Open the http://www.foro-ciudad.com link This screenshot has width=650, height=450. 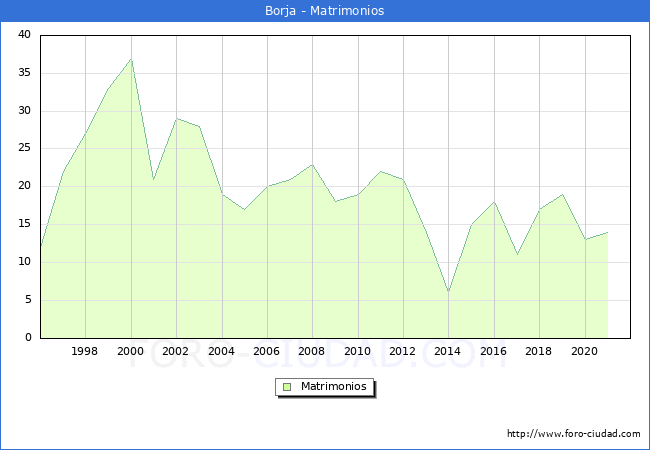point(574,434)
